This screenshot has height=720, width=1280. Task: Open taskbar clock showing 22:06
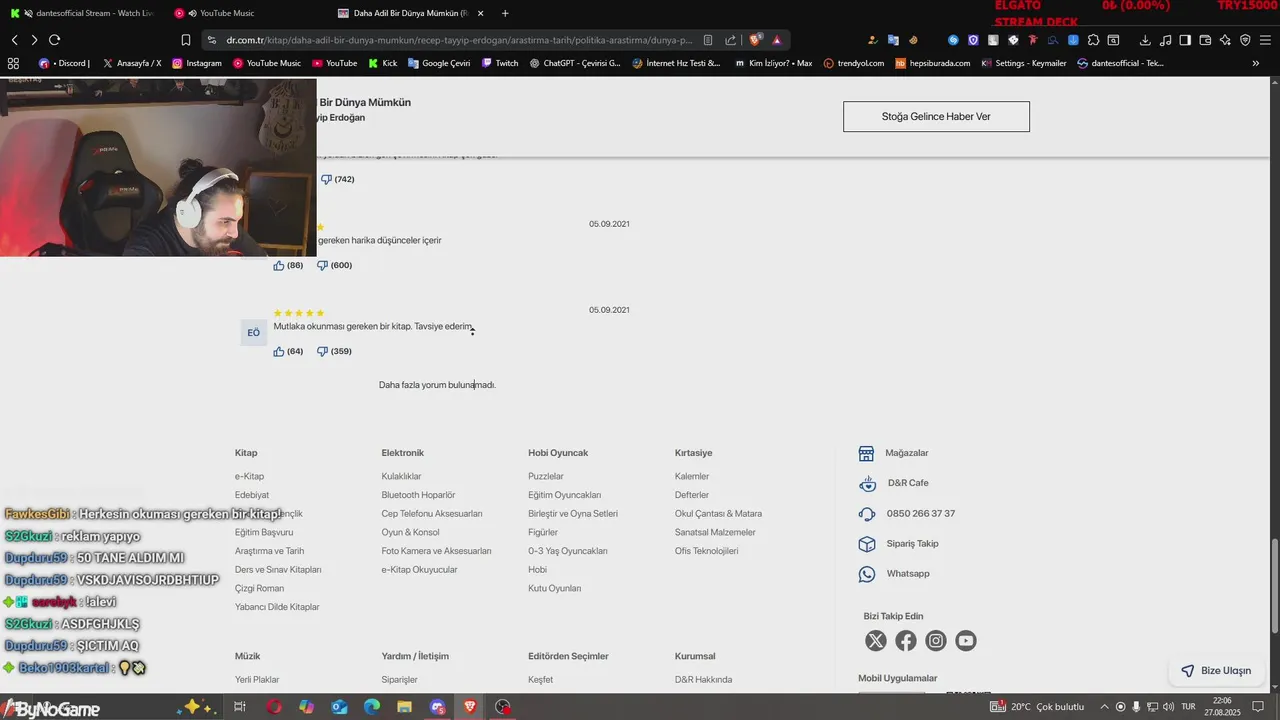1222,706
